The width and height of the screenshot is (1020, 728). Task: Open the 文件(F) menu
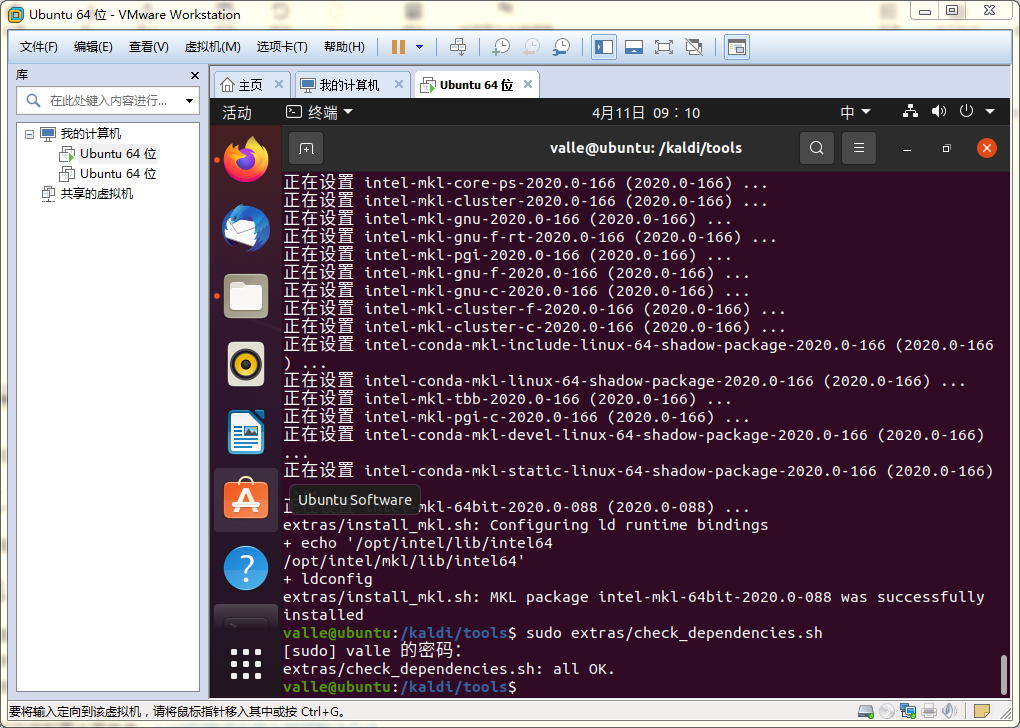38,47
